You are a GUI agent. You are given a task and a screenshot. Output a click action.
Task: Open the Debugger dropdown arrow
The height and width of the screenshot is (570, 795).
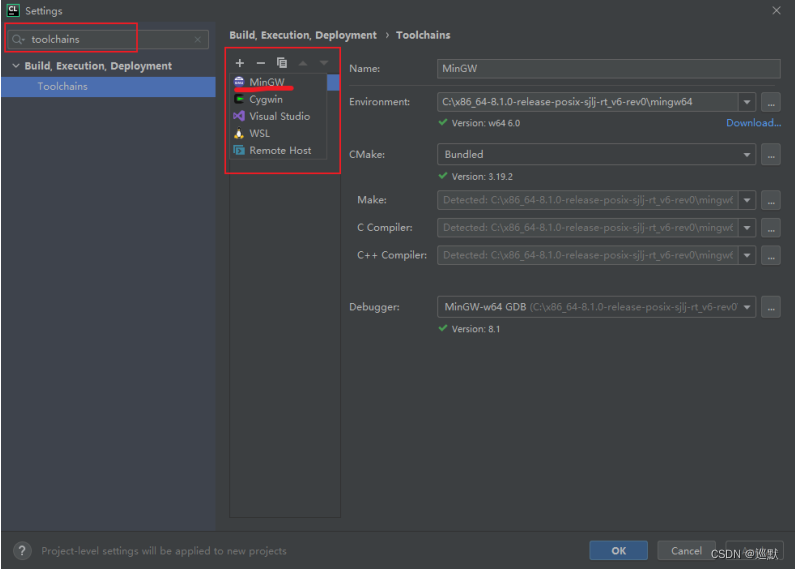(x=747, y=307)
